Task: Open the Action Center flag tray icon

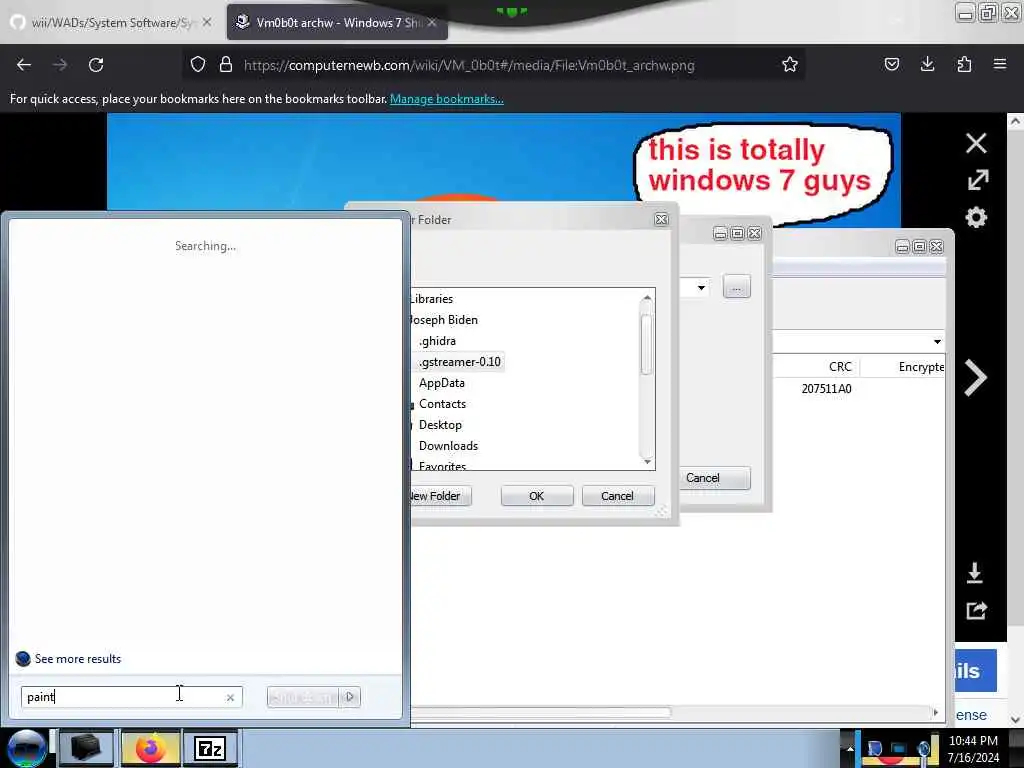Action: point(875,749)
